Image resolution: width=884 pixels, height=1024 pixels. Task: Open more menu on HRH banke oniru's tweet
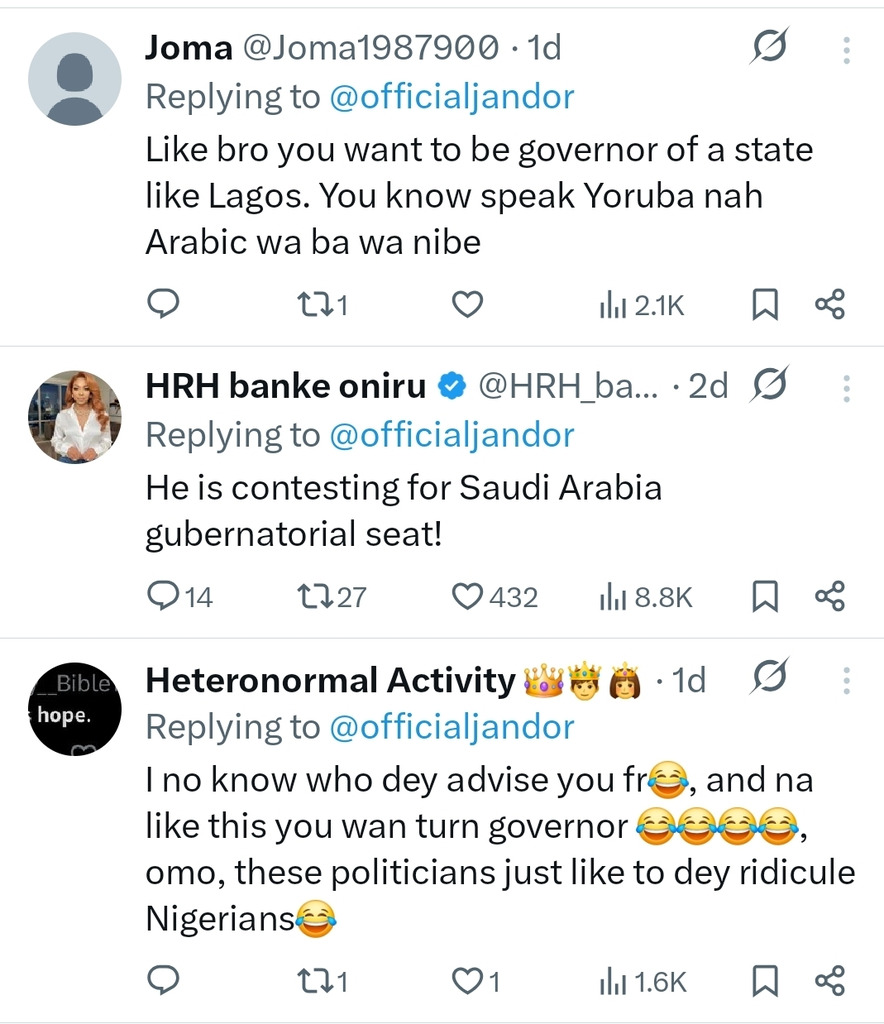(x=846, y=386)
